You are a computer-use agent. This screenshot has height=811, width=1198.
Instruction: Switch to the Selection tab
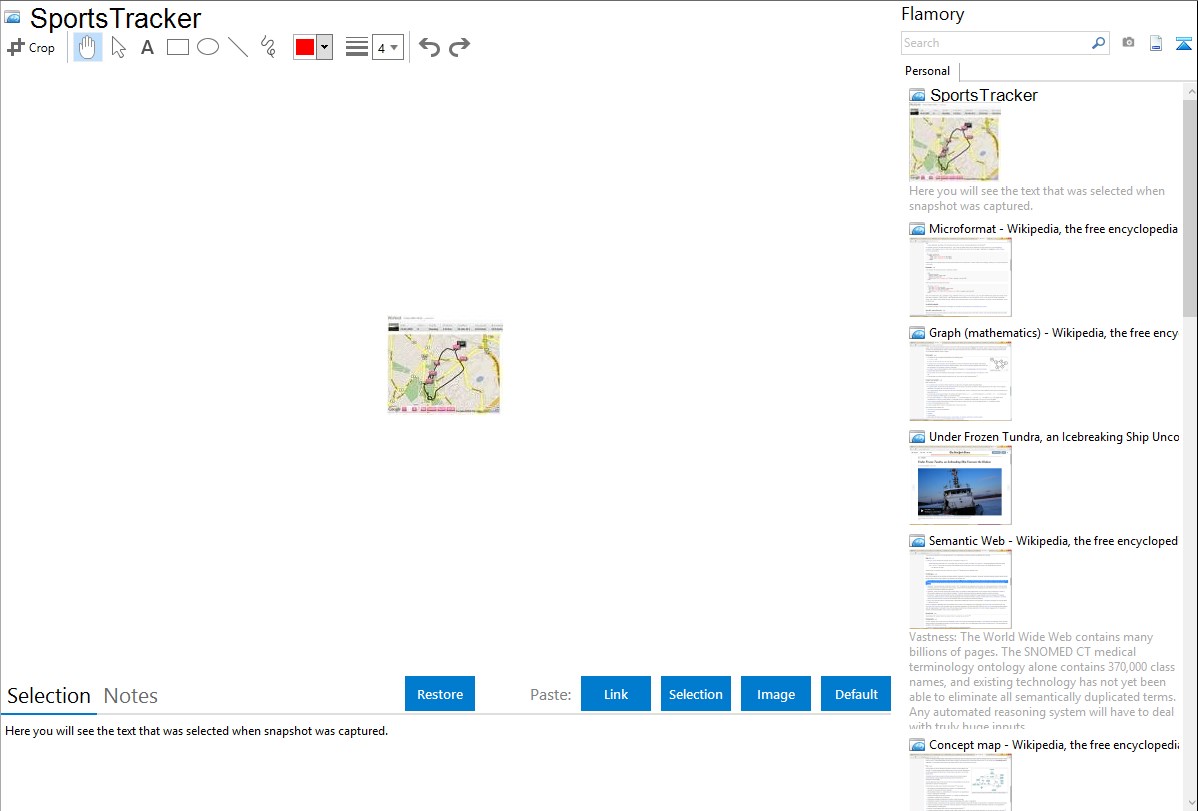49,696
